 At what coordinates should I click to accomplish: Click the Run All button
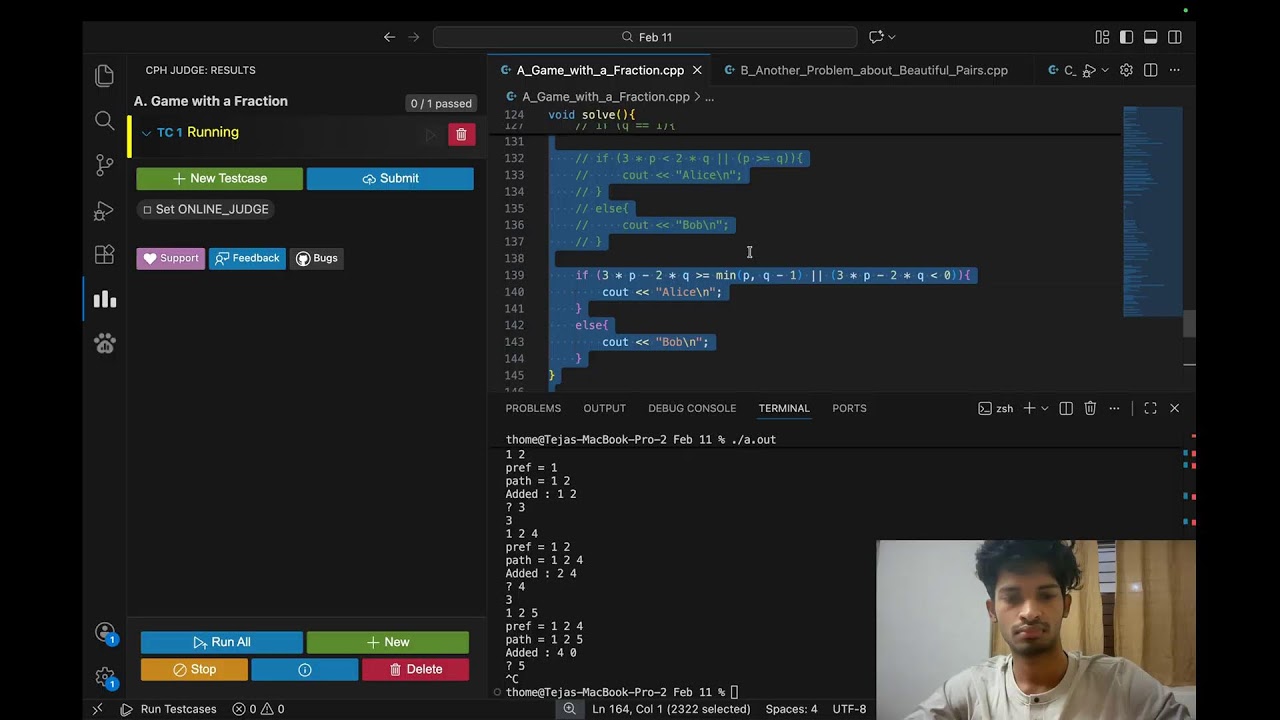pyautogui.click(x=221, y=642)
